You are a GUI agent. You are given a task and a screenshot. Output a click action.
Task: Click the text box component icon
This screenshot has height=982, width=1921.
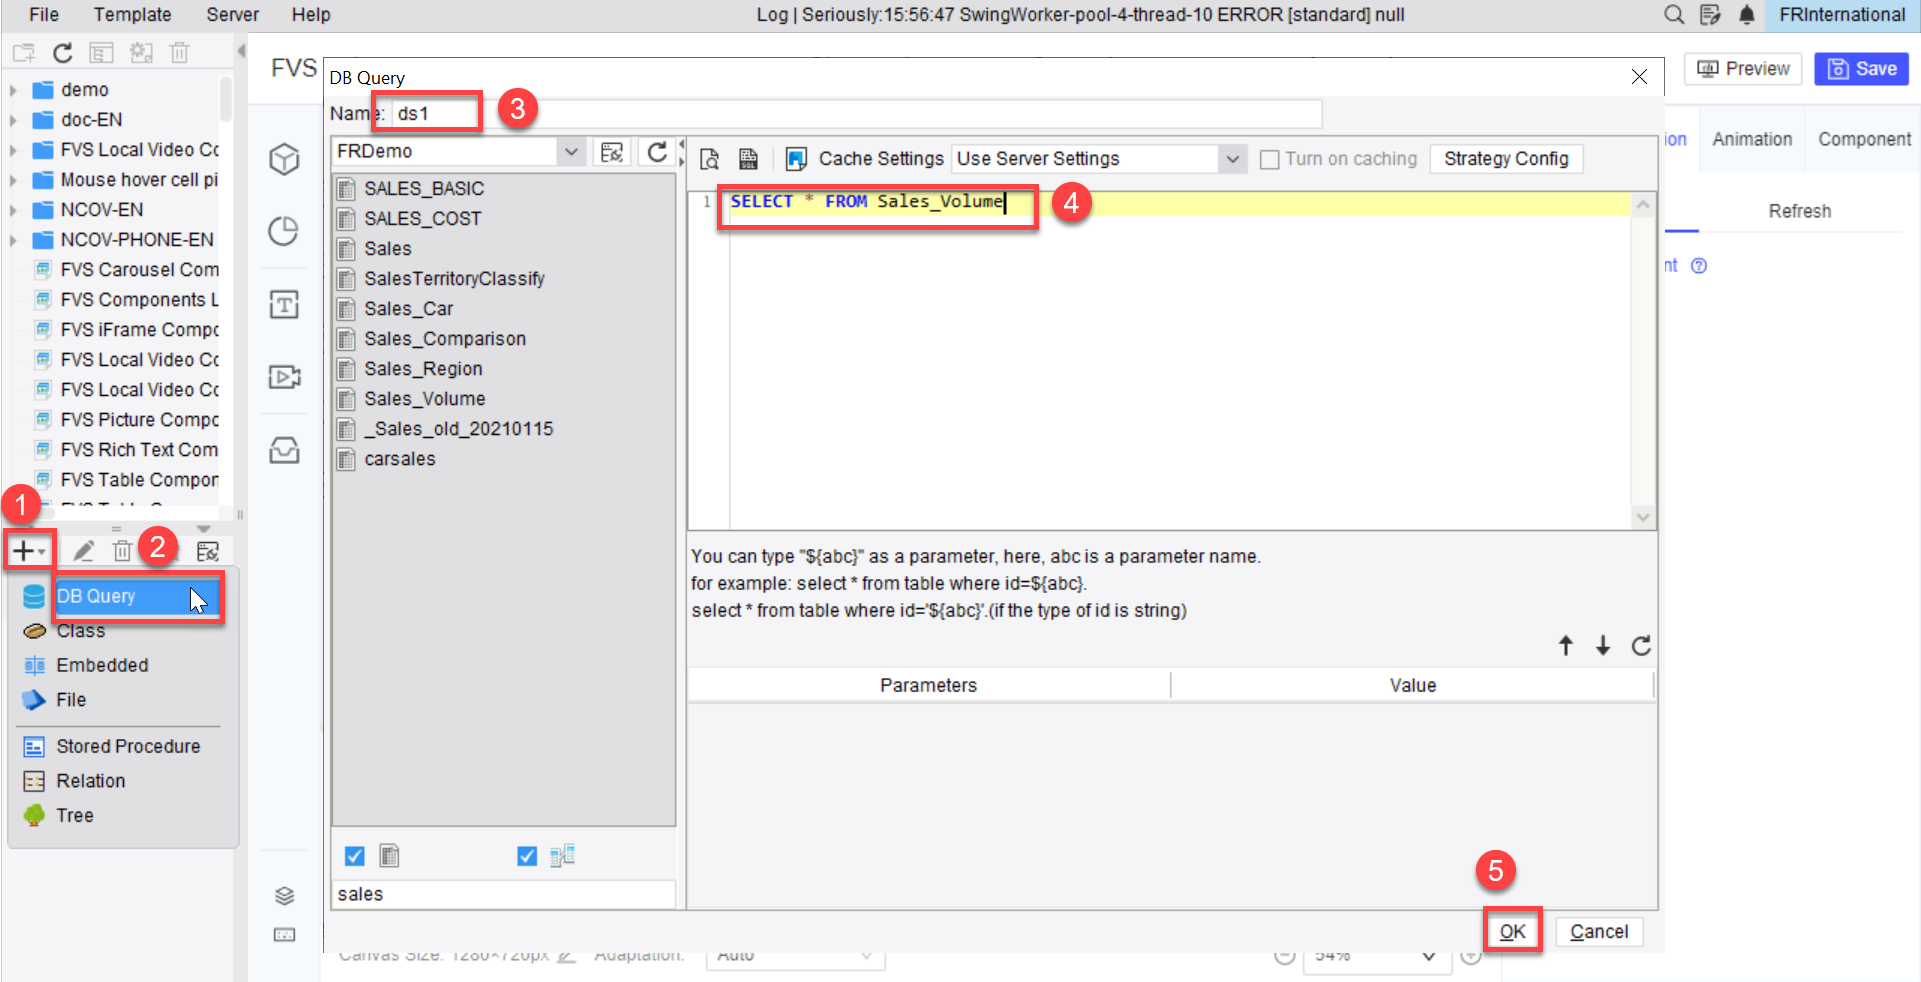284,304
